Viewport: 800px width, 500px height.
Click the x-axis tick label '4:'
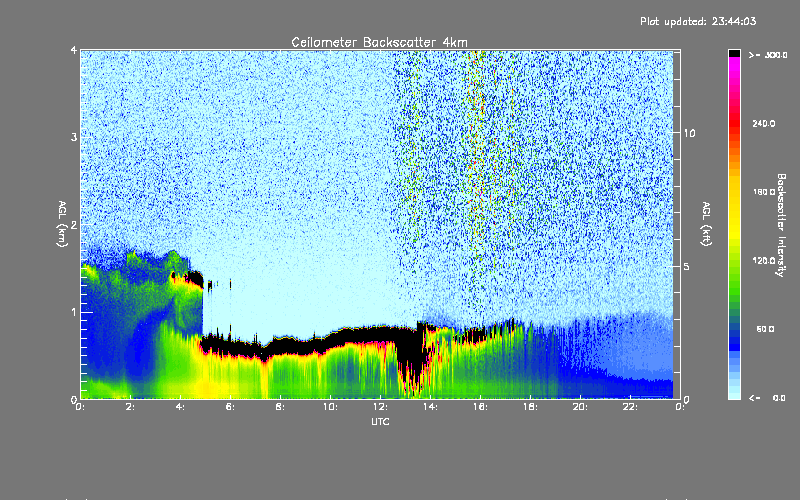[180, 407]
